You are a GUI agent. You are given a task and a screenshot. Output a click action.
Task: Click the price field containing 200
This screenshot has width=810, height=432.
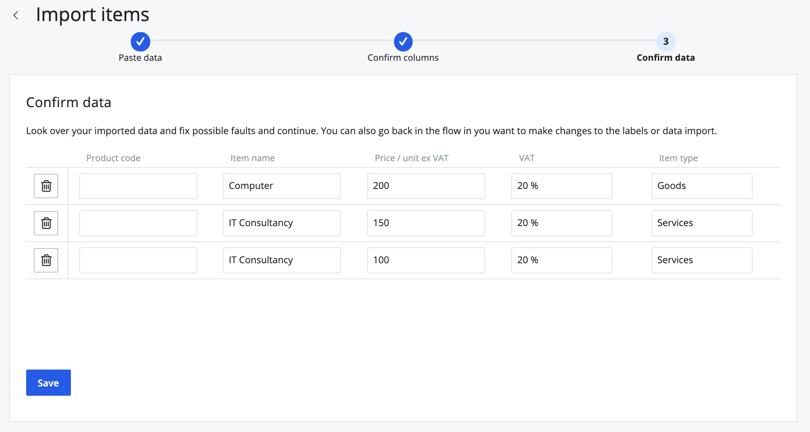425,186
